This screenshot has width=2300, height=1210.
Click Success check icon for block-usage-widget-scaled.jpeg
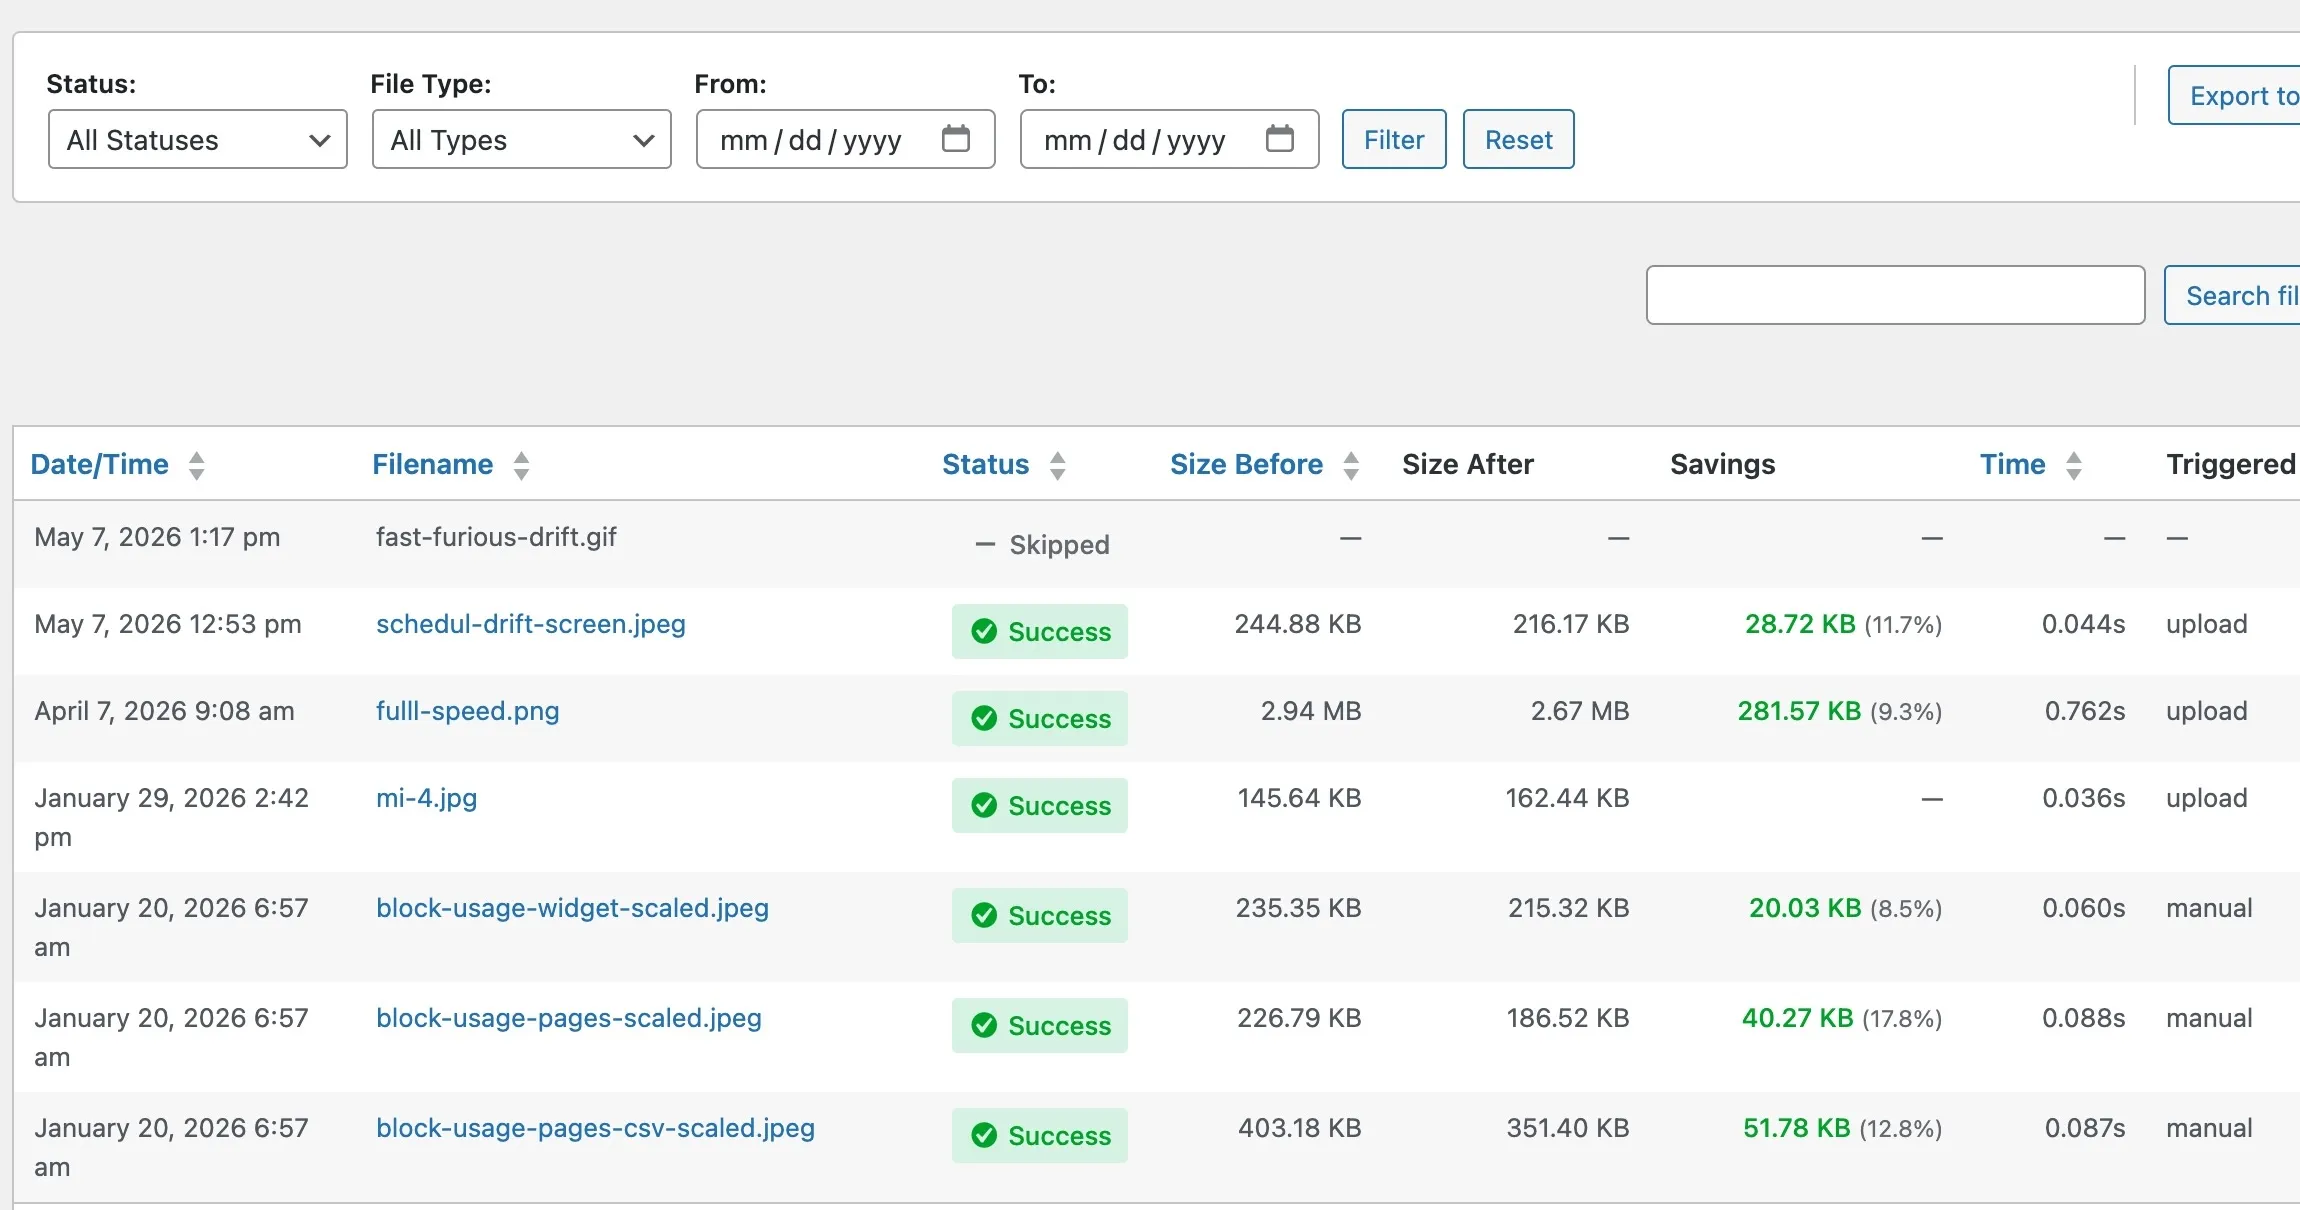pyautogui.click(x=984, y=915)
